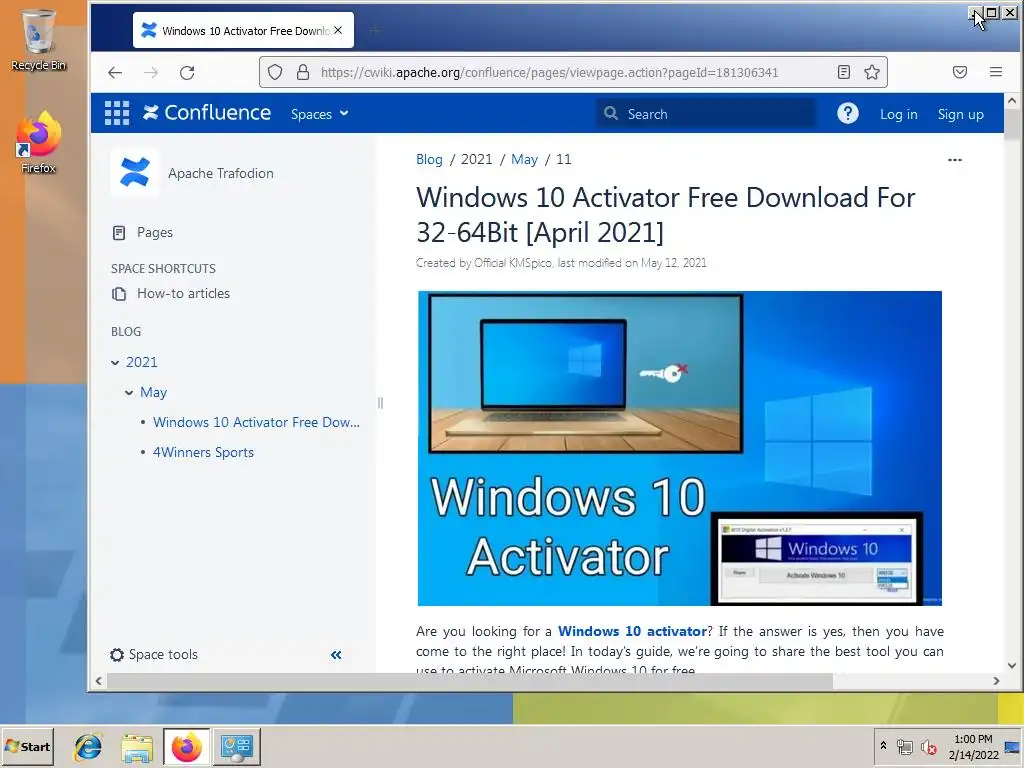Save page to Pocket icon
Image resolution: width=1024 pixels, height=768 pixels.
click(x=959, y=72)
